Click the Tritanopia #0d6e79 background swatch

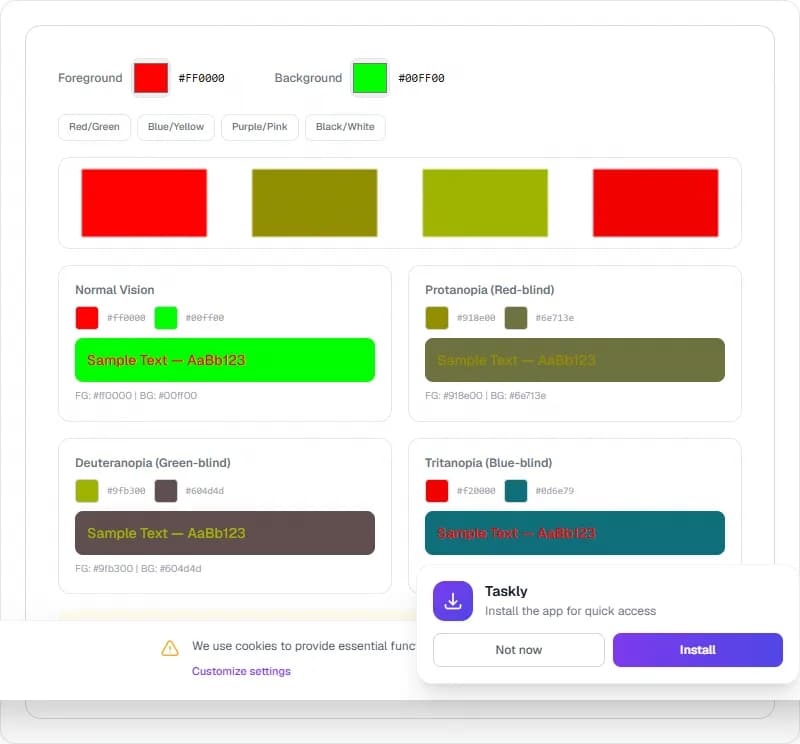click(x=516, y=491)
